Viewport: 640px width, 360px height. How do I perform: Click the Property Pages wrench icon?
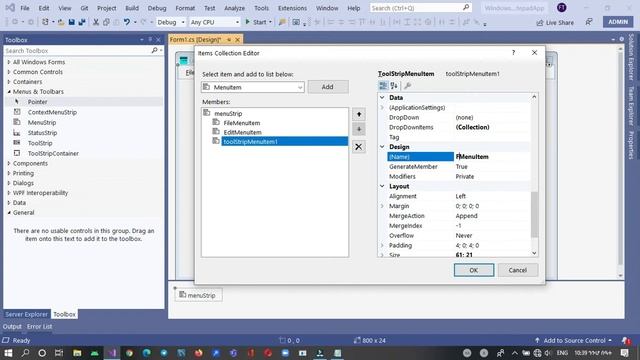[407, 86]
